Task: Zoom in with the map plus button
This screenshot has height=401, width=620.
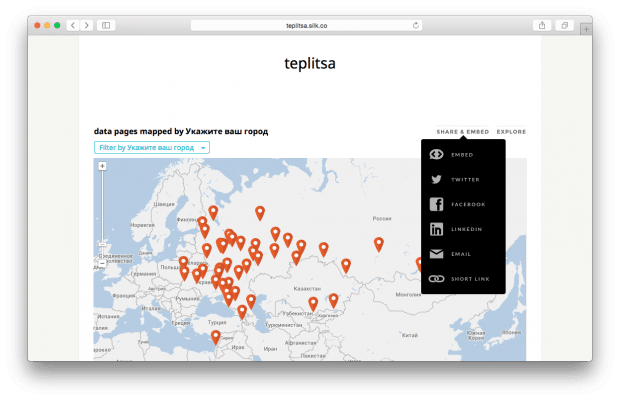Action: coord(102,167)
